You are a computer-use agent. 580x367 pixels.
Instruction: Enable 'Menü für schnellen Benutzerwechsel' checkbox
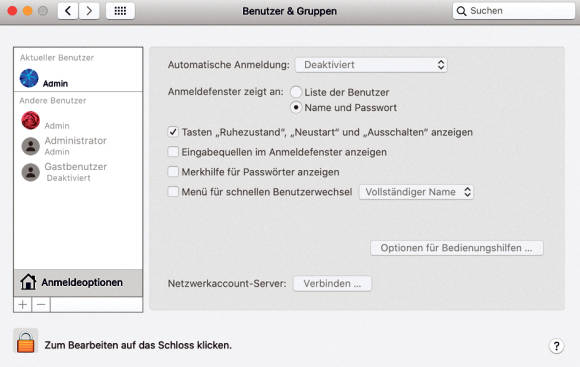point(173,192)
